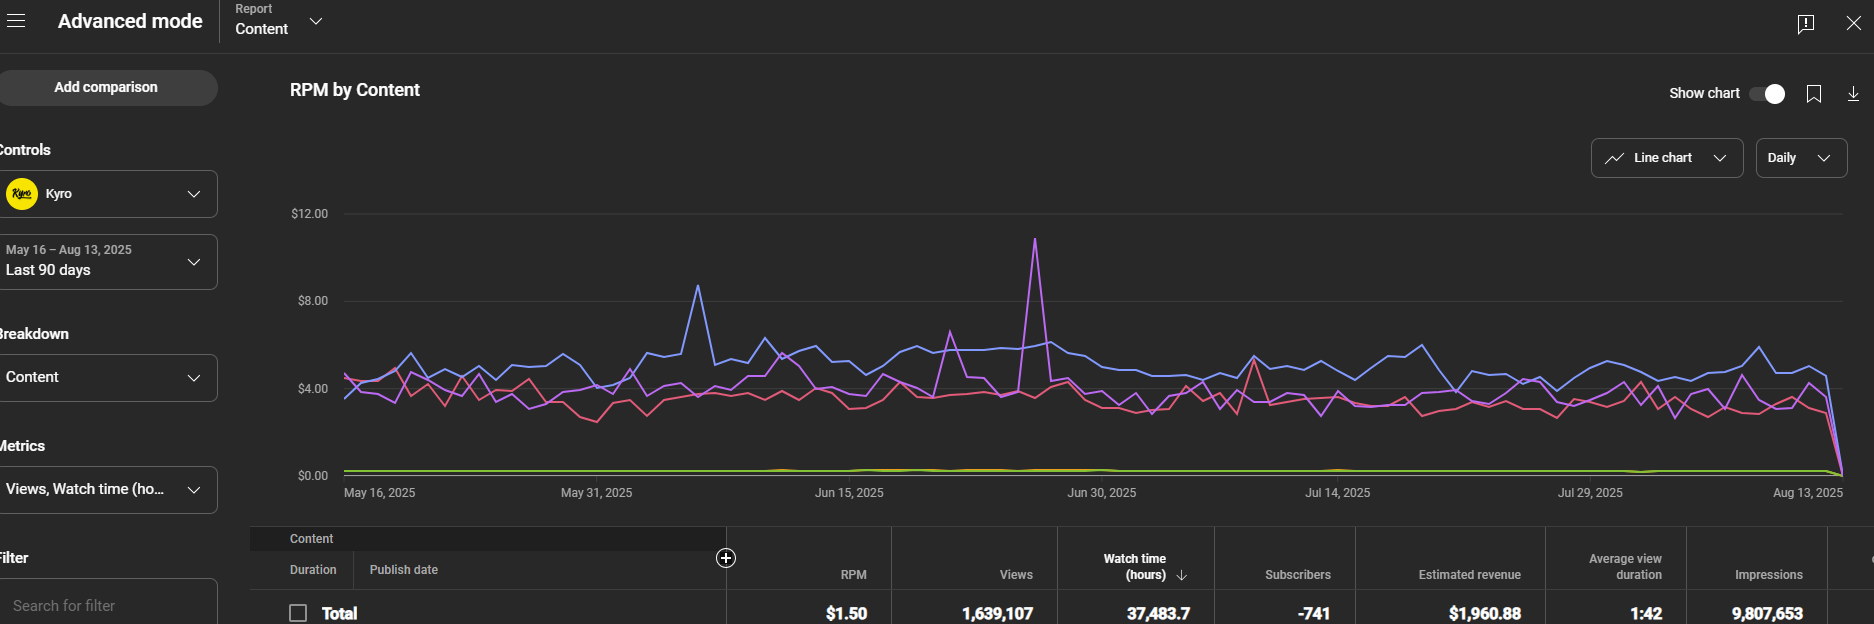Click the Total RPM value $1.50
The height and width of the screenshot is (624, 1874).
click(x=846, y=613)
